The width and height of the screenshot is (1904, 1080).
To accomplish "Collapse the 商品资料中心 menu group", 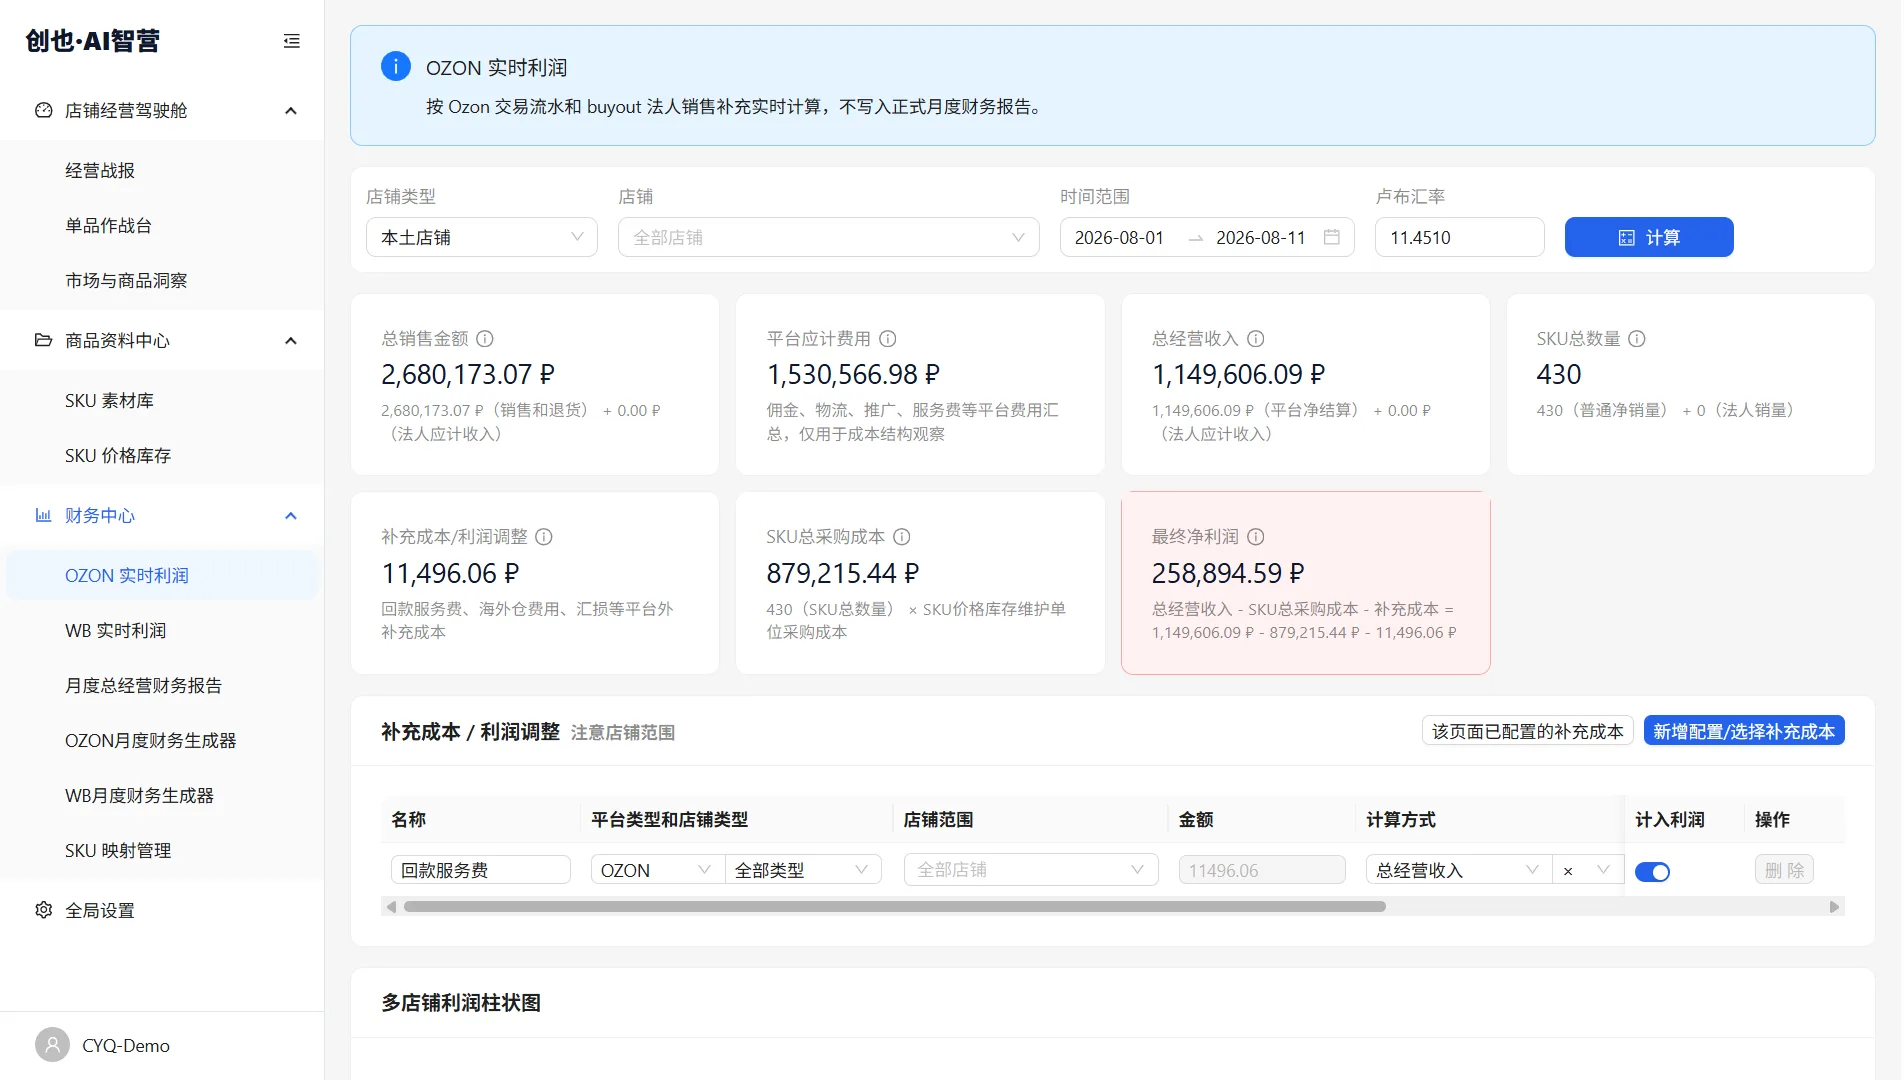I will click(162, 341).
